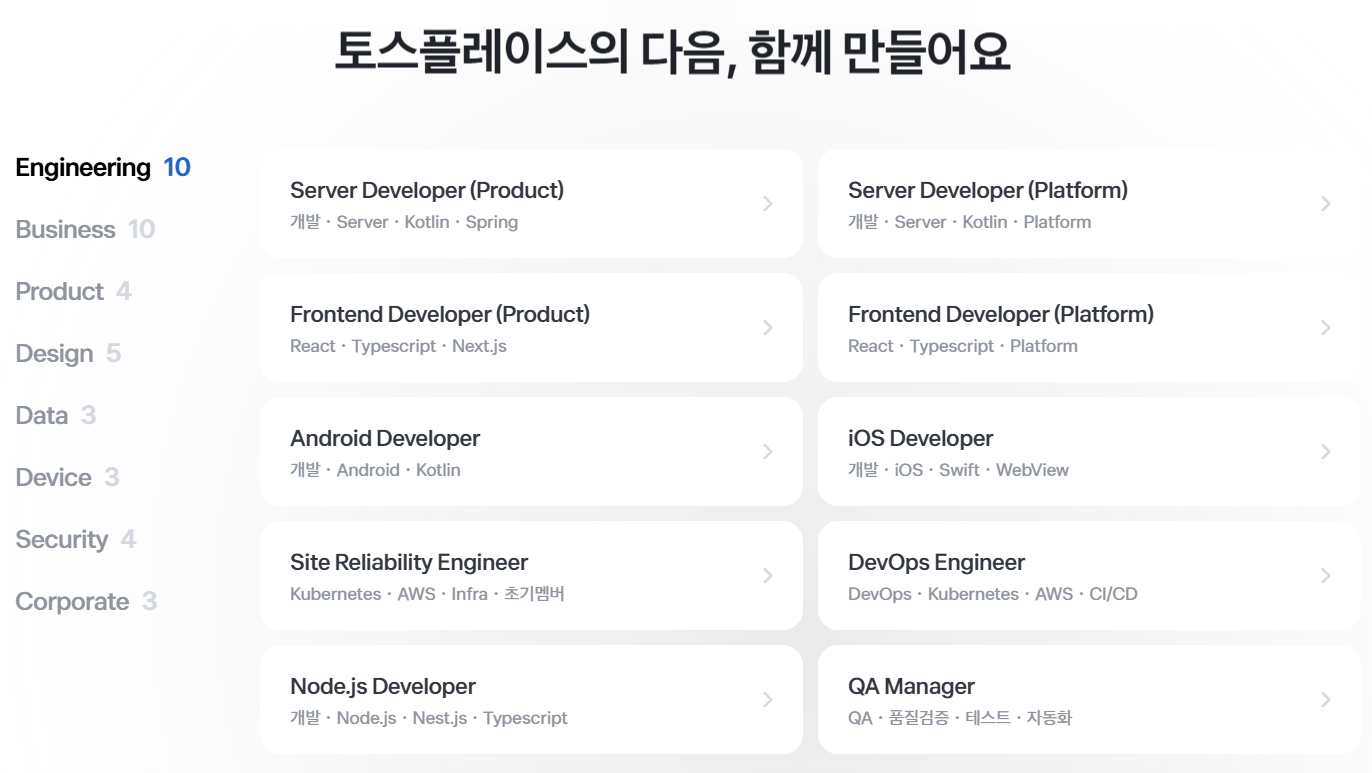Click tags "개발 · Node.js · Nest.js · Typescript"
Image resolution: width=1372 pixels, height=773 pixels.
click(x=429, y=718)
